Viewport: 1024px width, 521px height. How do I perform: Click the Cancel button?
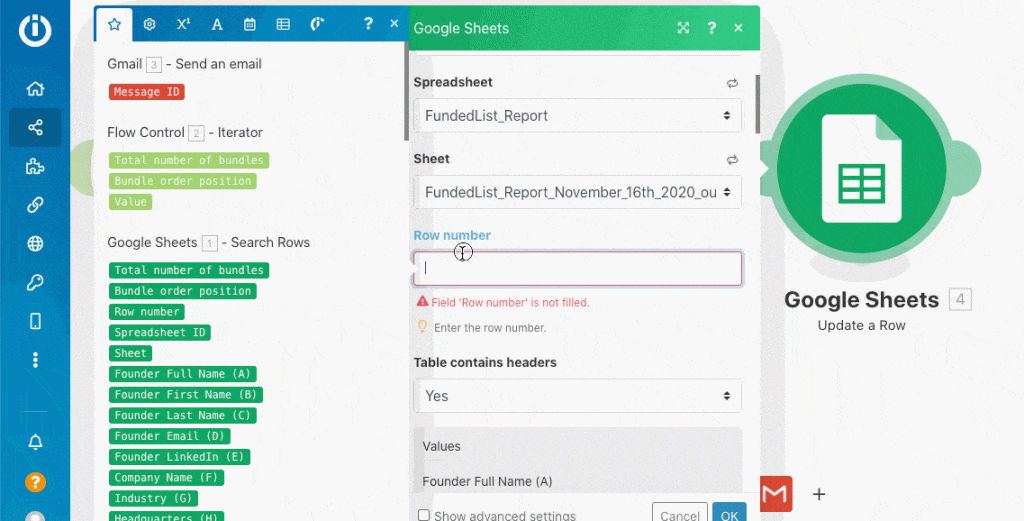pos(680,513)
